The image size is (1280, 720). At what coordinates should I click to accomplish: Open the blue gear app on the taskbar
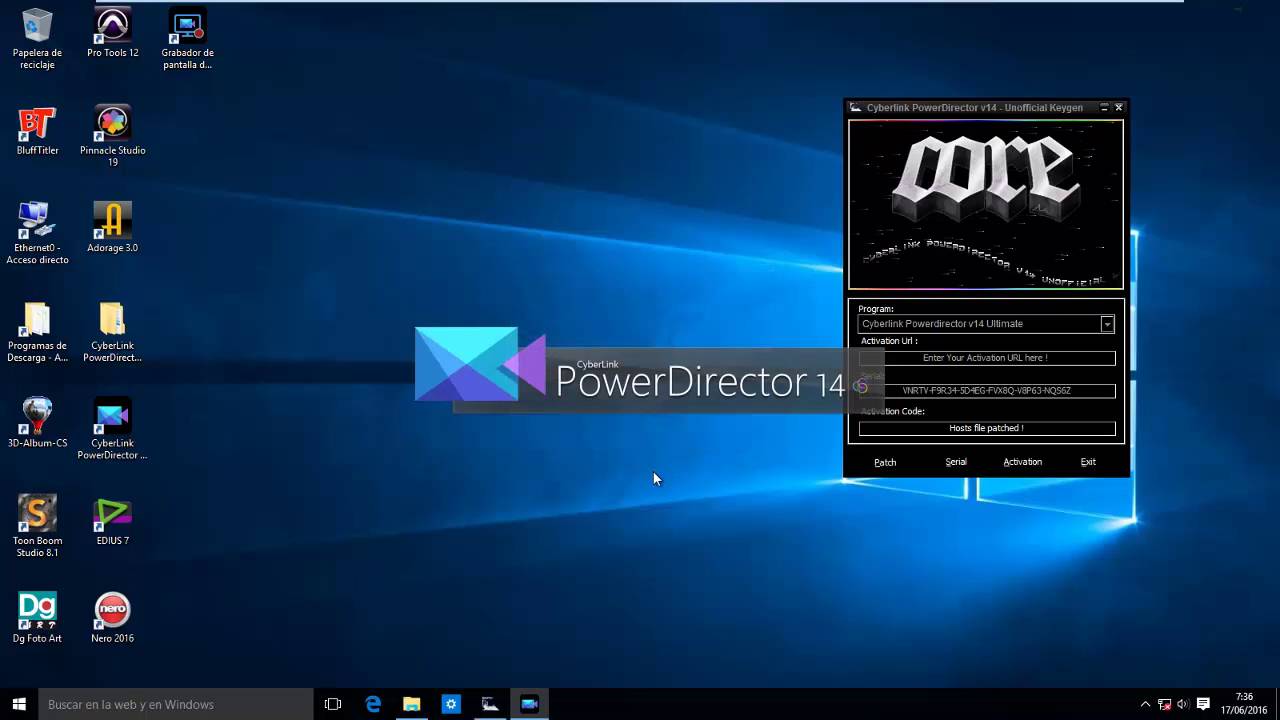coord(451,704)
